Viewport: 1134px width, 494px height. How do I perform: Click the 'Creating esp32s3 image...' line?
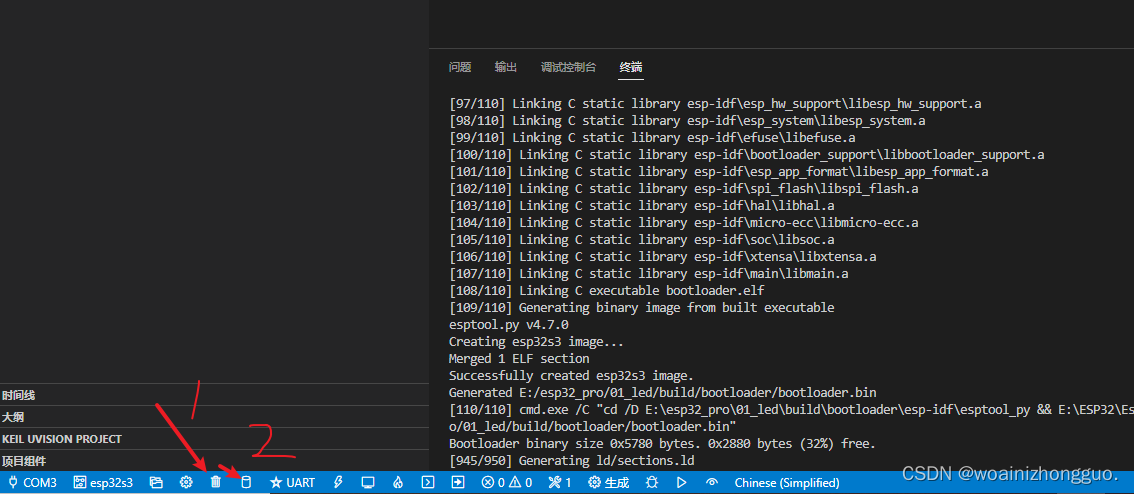click(536, 341)
